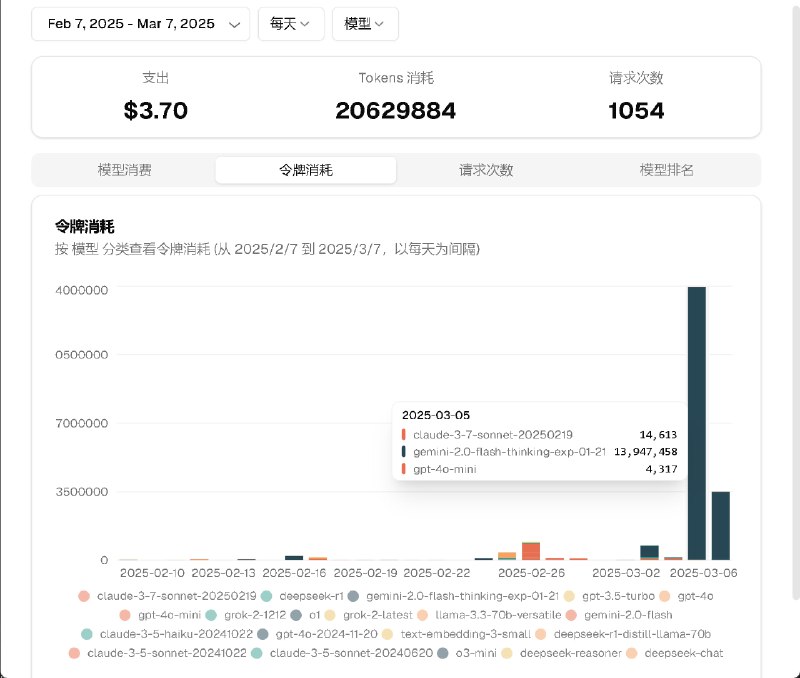Click the dot next to grok-2-1212 legend
Image resolution: width=800 pixels, height=678 pixels.
point(210,615)
